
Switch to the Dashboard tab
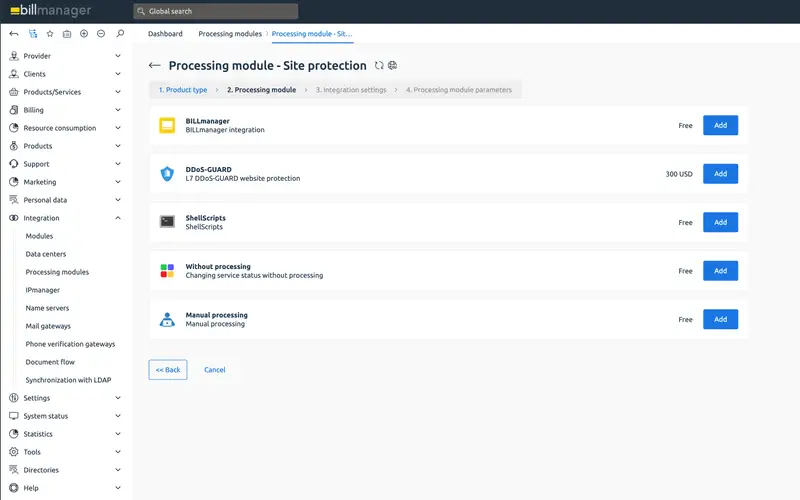165,34
